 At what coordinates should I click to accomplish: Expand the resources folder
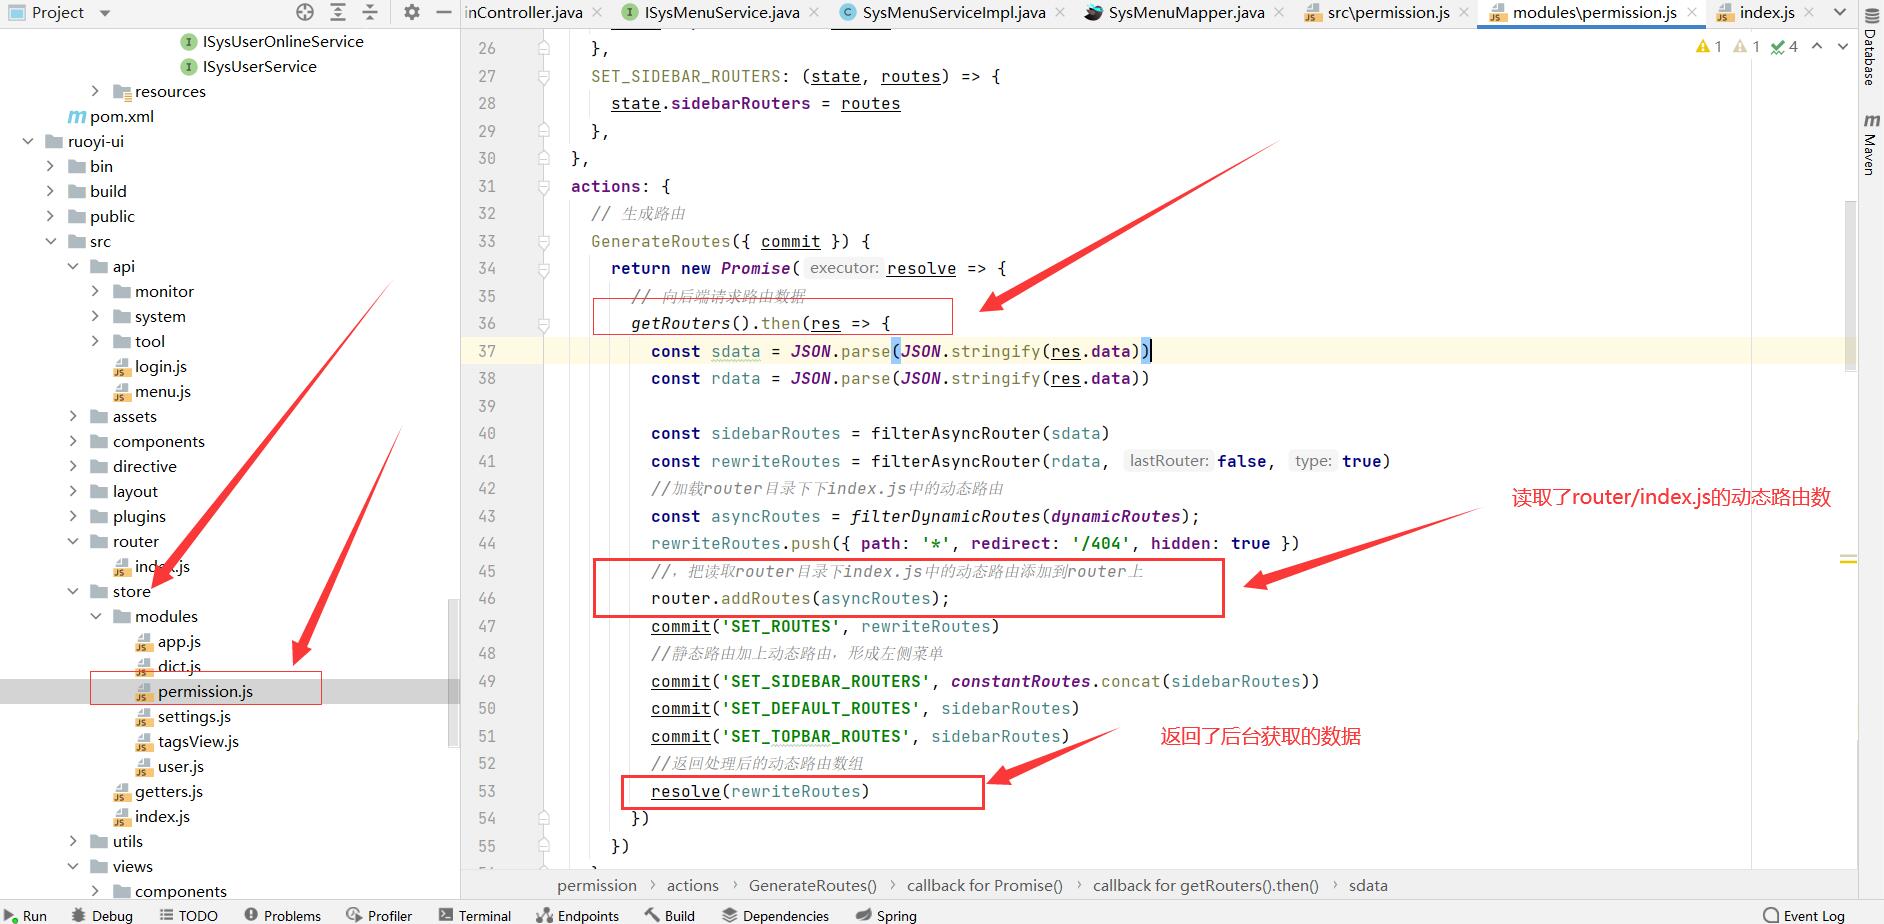coord(95,91)
